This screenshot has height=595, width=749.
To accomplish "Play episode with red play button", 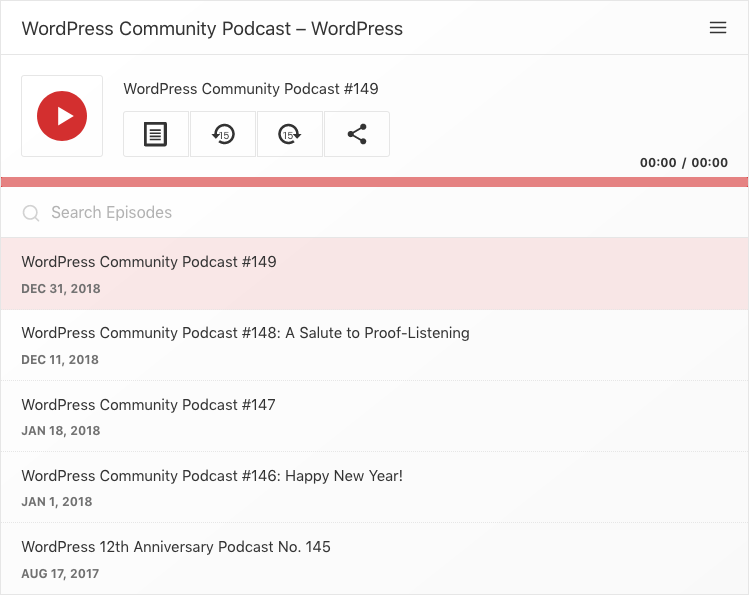I will tap(62, 116).
